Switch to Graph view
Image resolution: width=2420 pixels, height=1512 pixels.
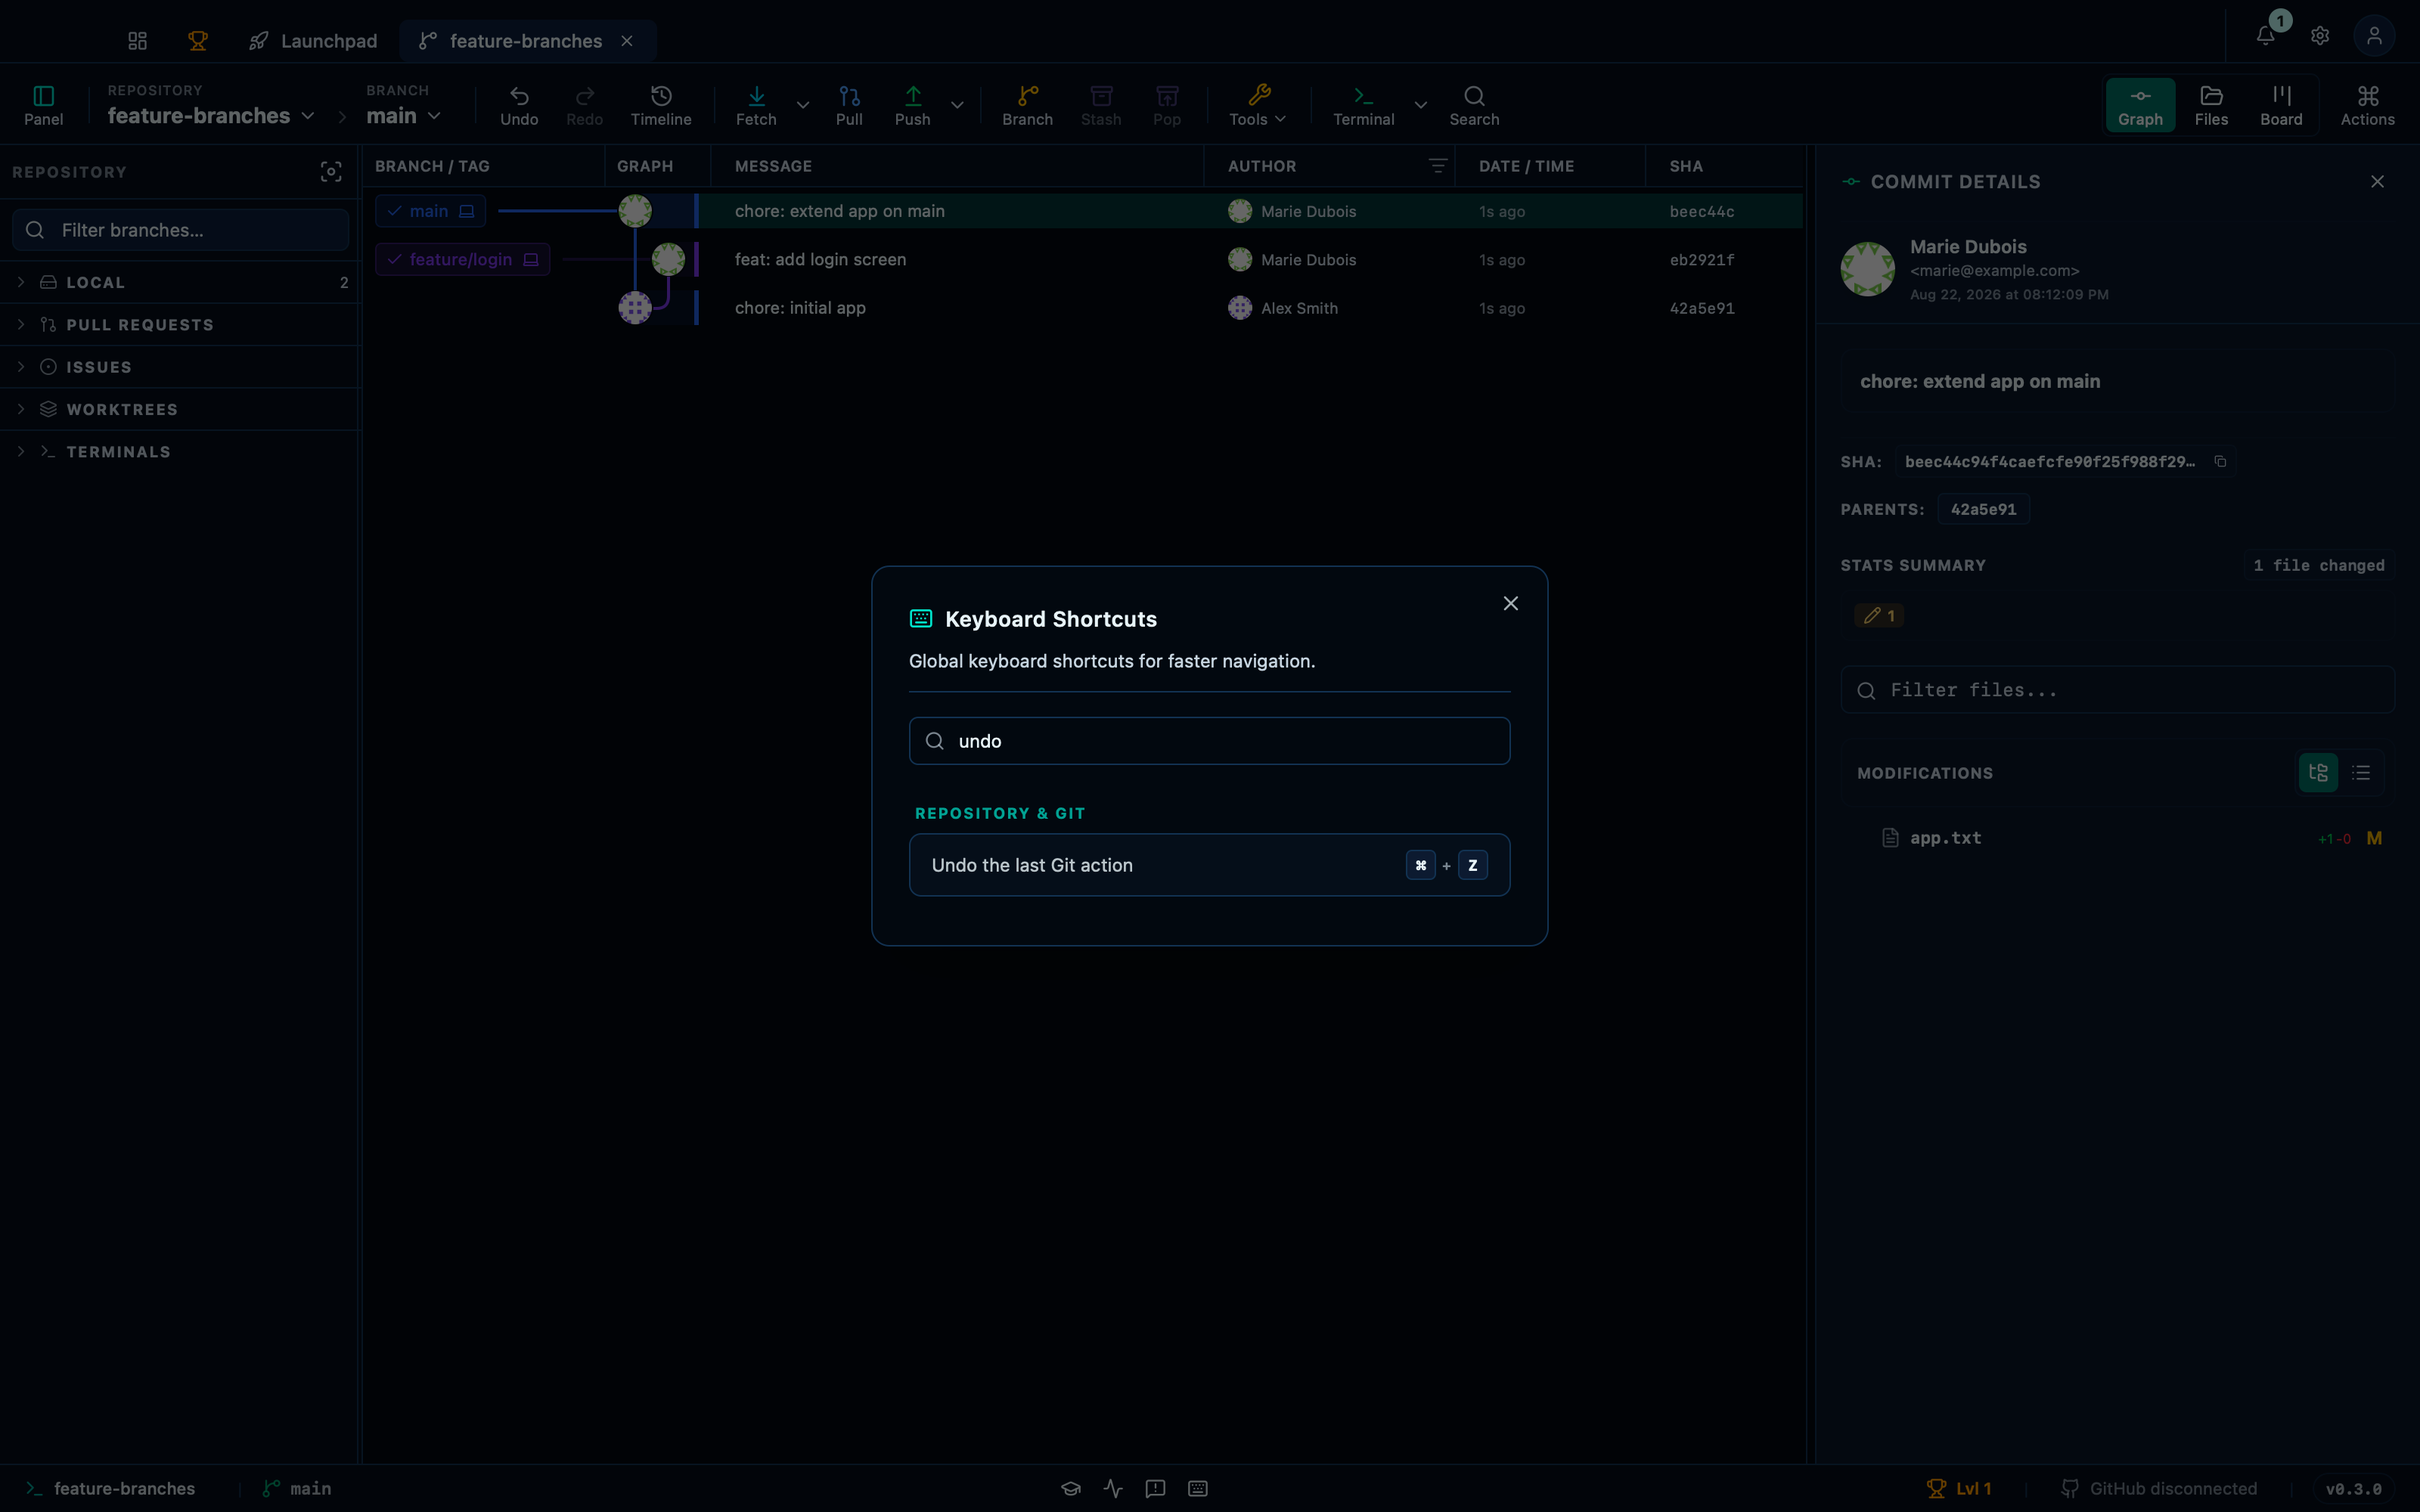point(2140,105)
